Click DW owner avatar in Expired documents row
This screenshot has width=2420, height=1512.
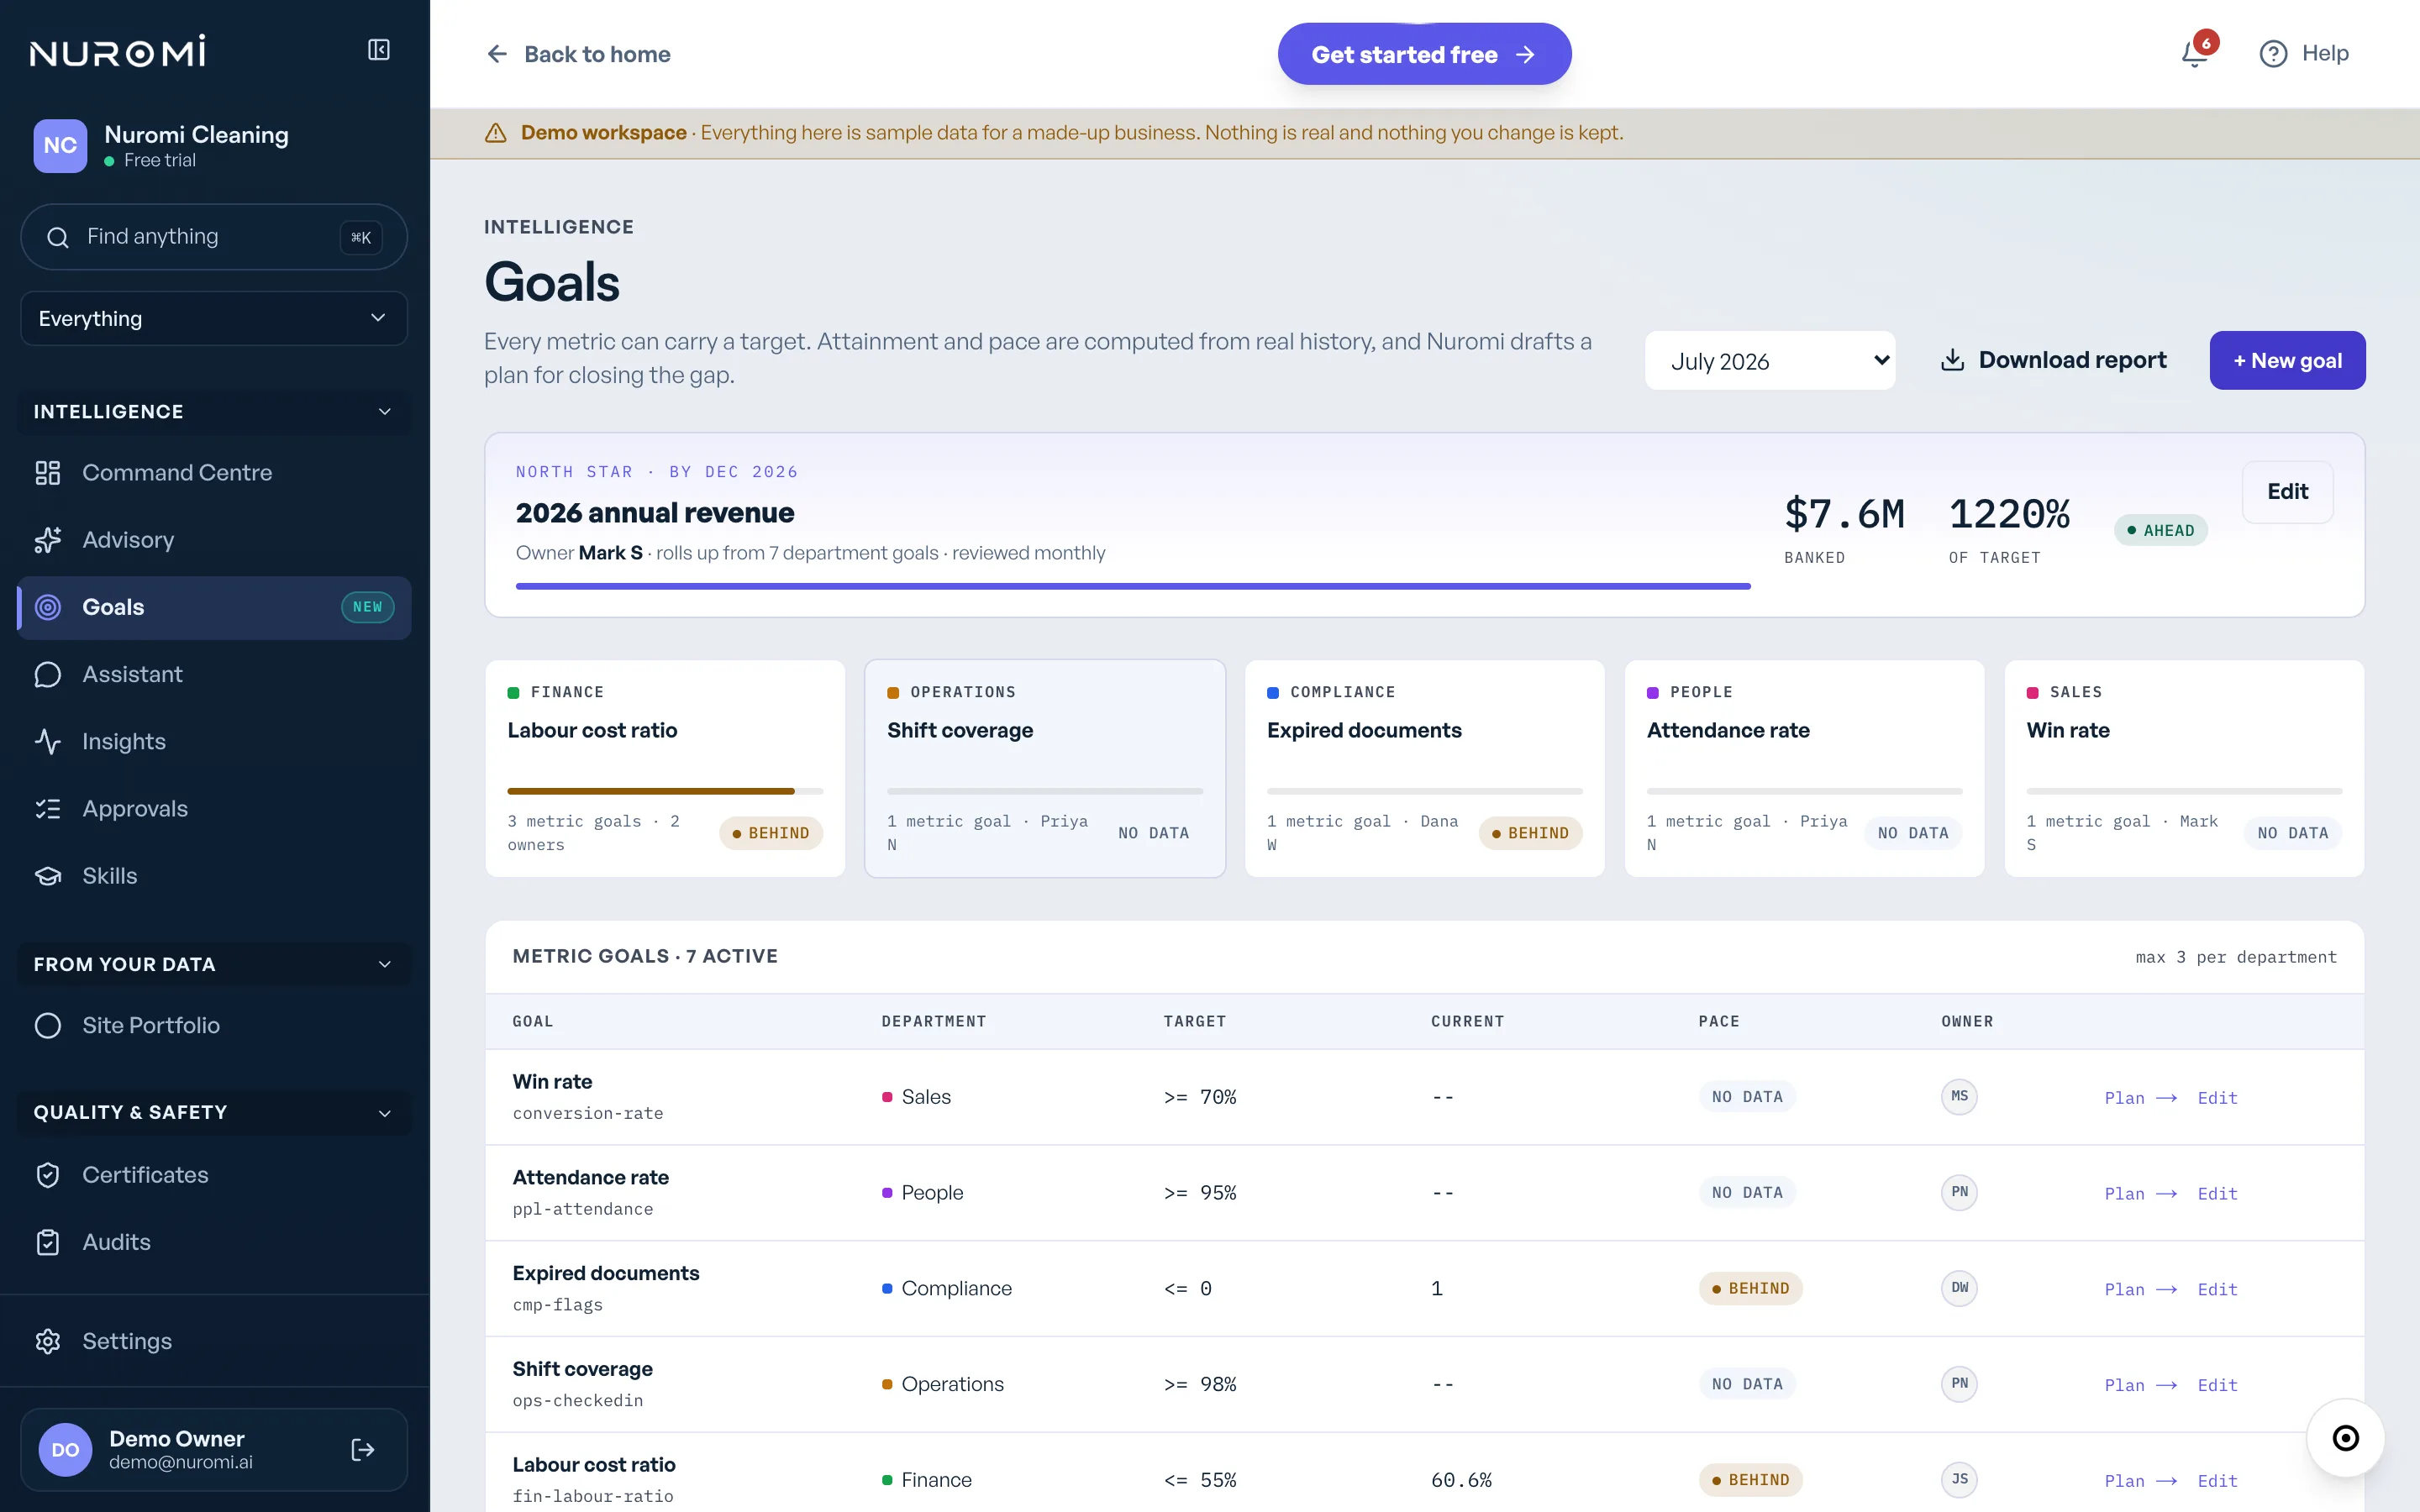click(x=1959, y=1288)
